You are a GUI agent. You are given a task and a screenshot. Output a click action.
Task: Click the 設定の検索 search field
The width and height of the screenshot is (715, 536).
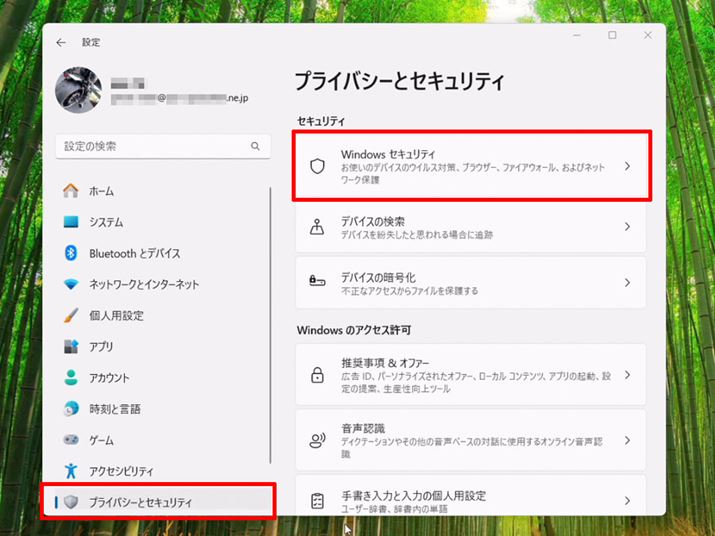coord(150,146)
